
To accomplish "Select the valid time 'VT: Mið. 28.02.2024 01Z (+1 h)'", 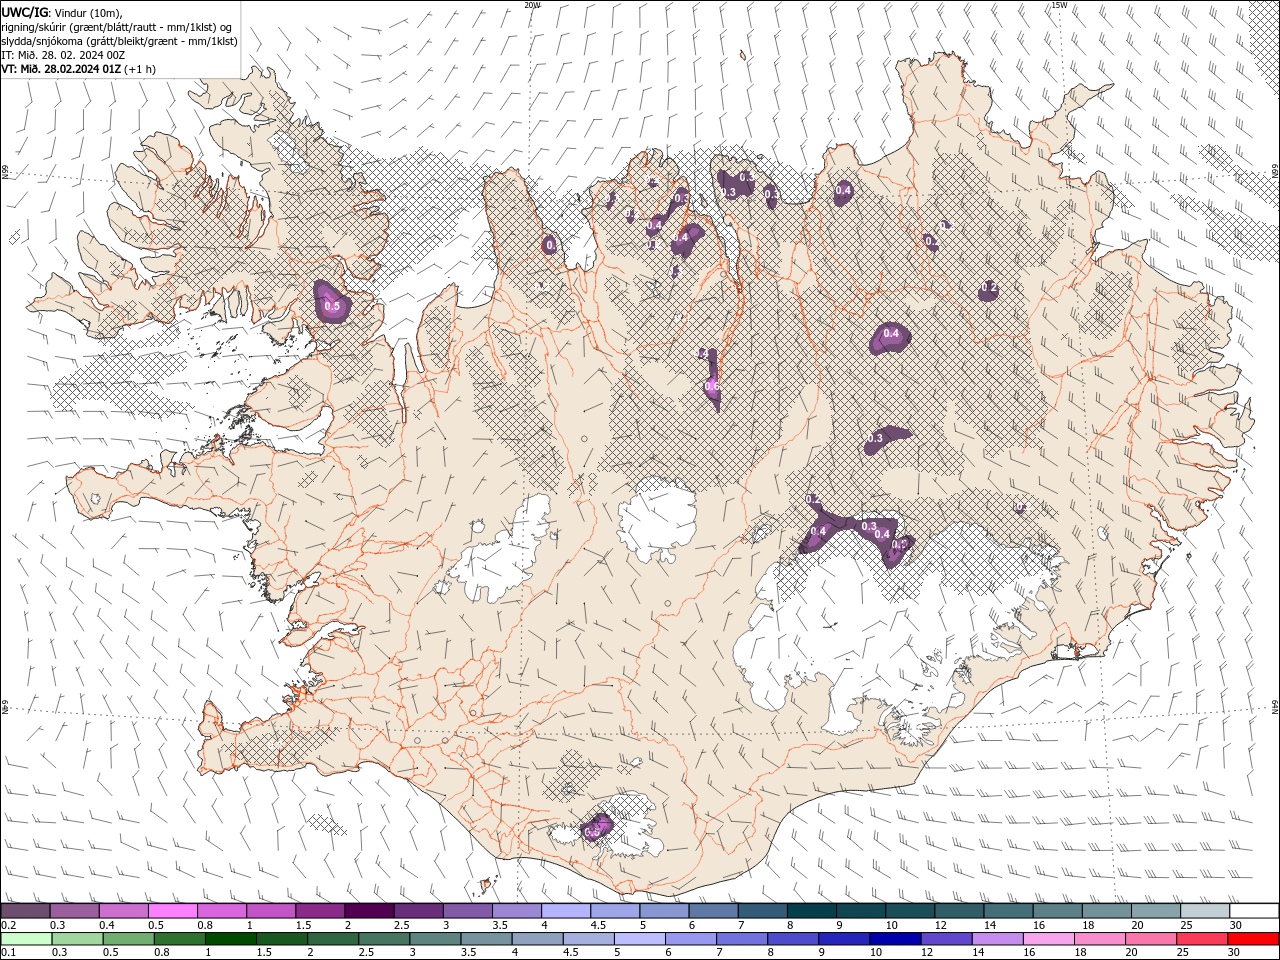I will 78,69.
